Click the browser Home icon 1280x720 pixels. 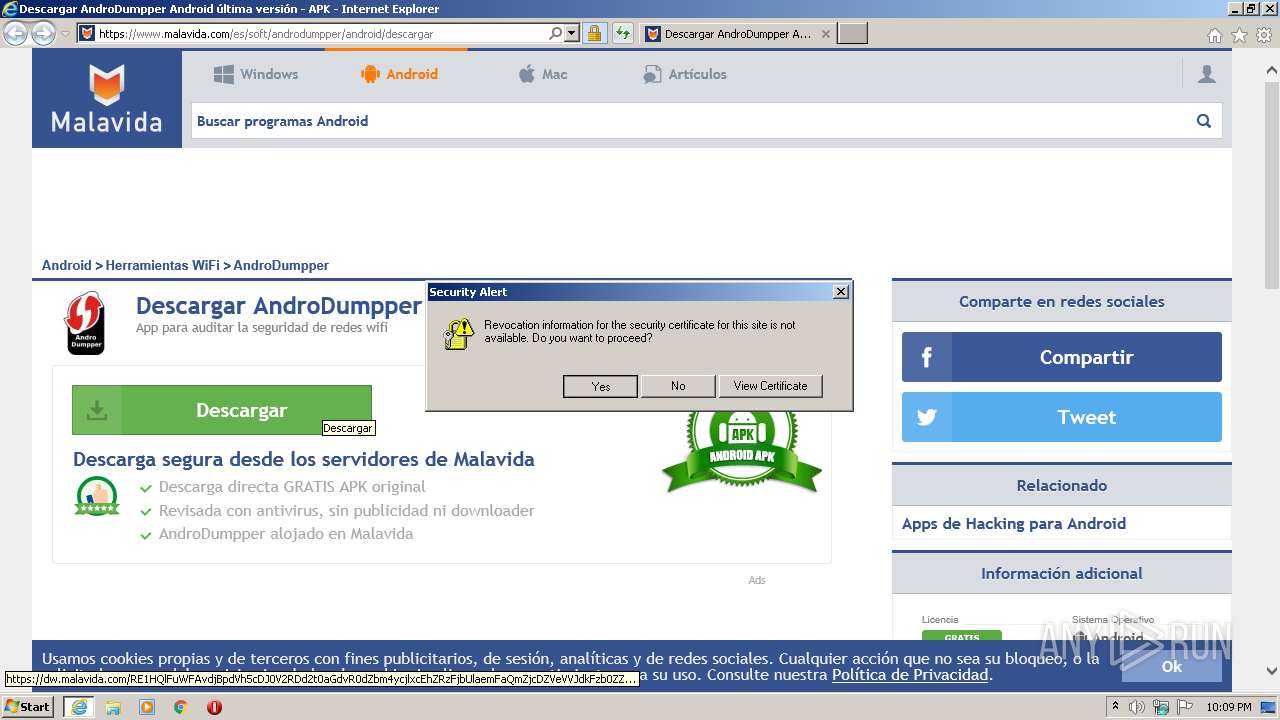1215,35
